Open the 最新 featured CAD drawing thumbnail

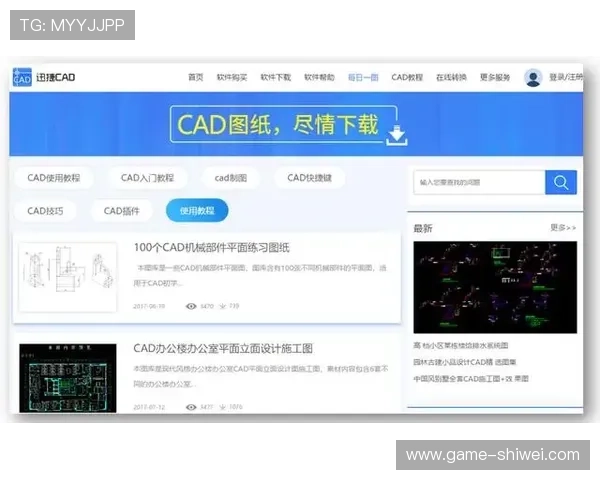click(x=495, y=287)
